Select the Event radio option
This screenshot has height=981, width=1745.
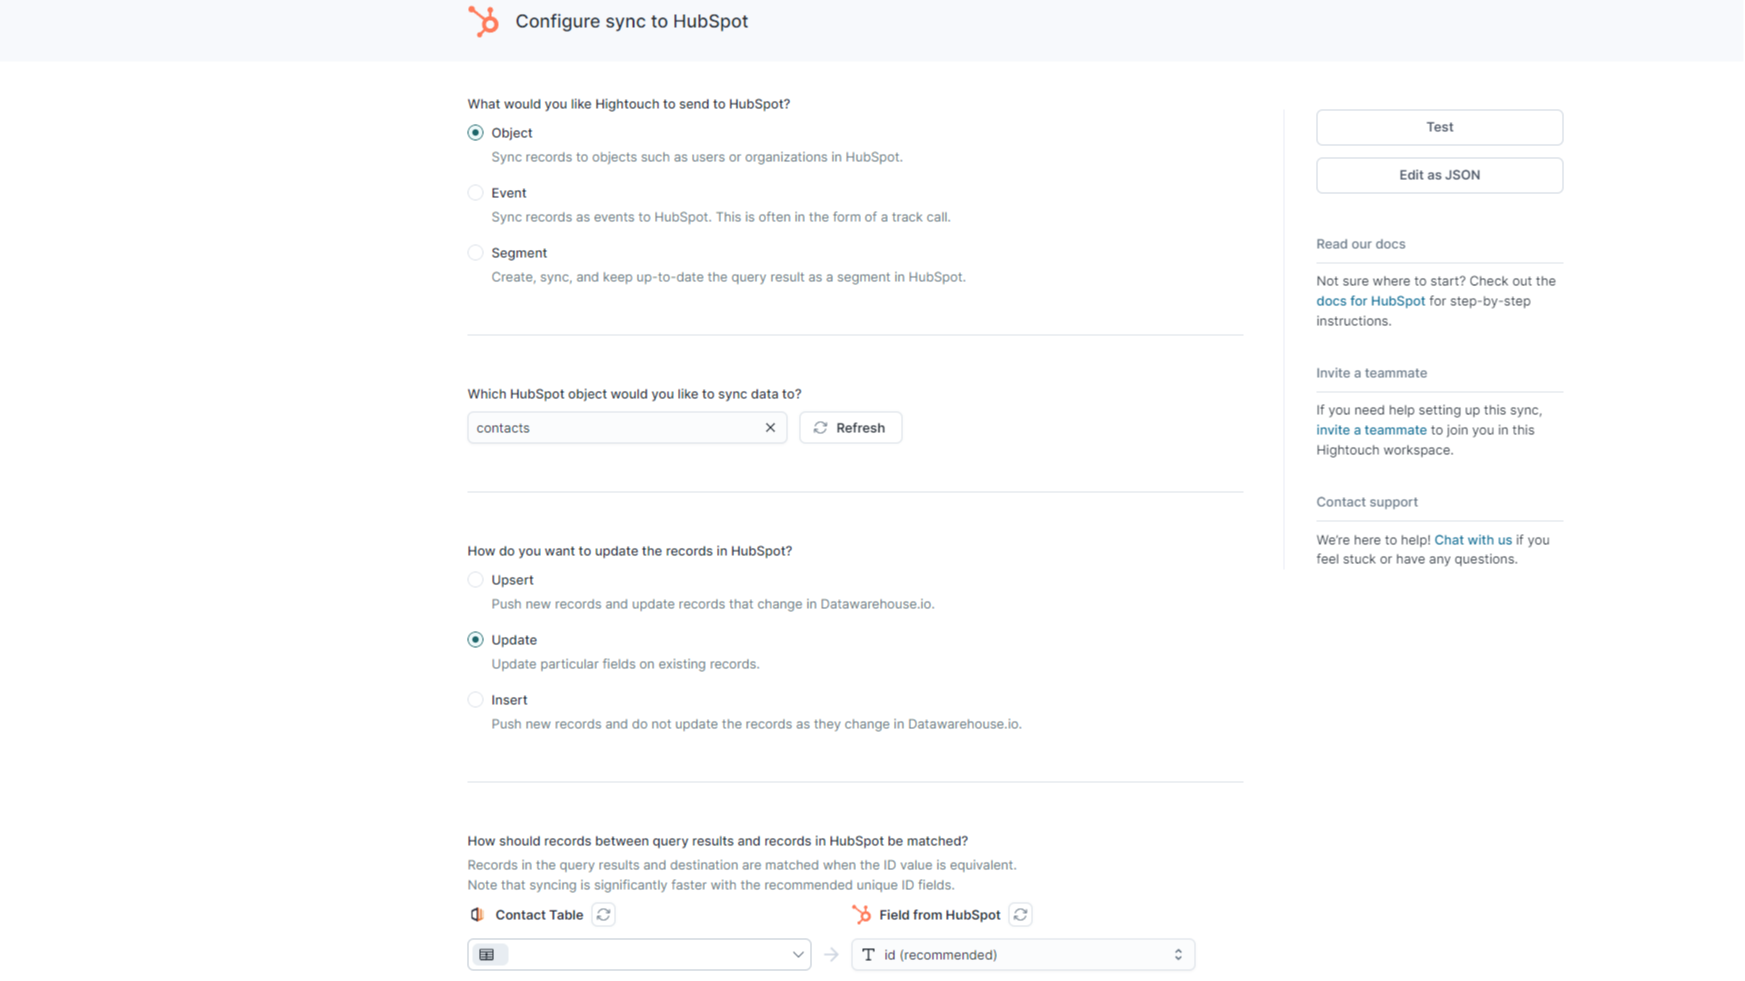476,193
